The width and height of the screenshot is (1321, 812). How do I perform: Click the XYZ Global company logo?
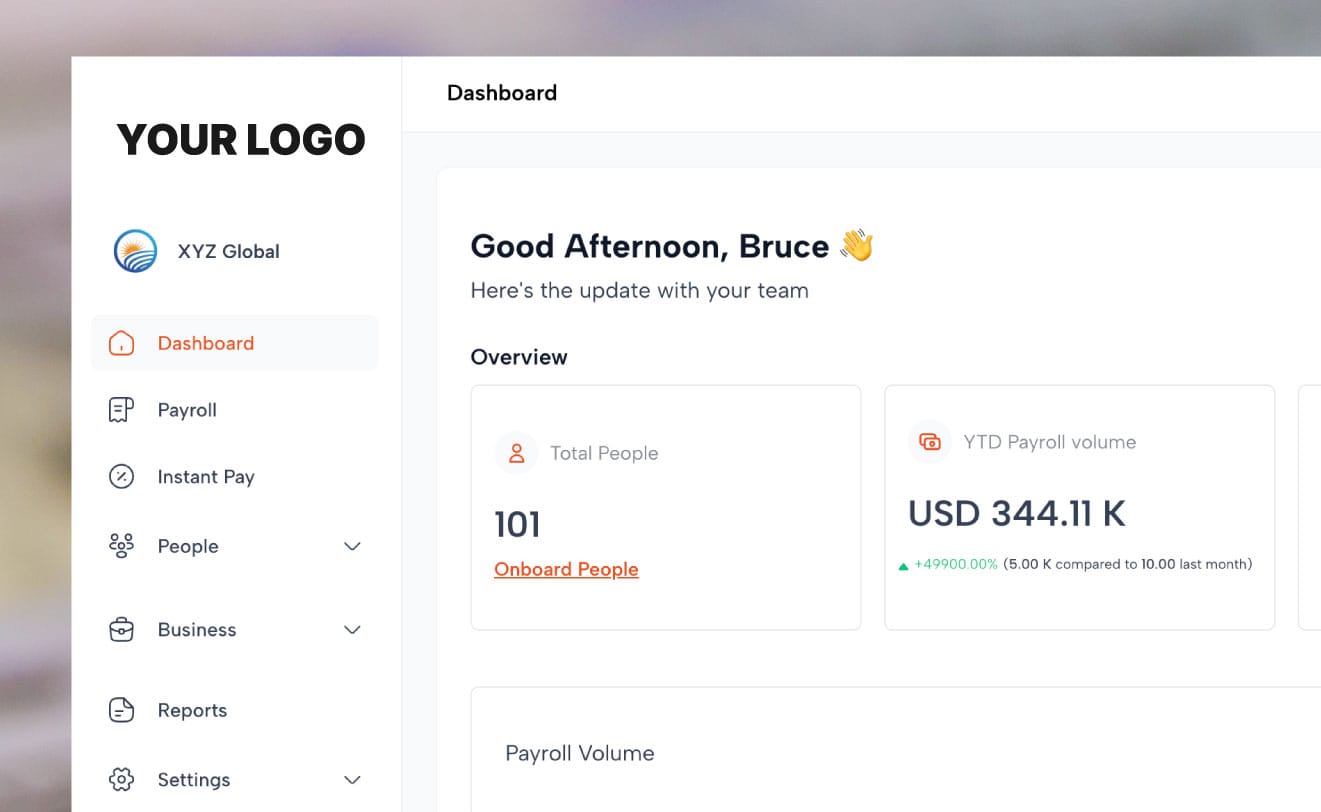(x=135, y=250)
